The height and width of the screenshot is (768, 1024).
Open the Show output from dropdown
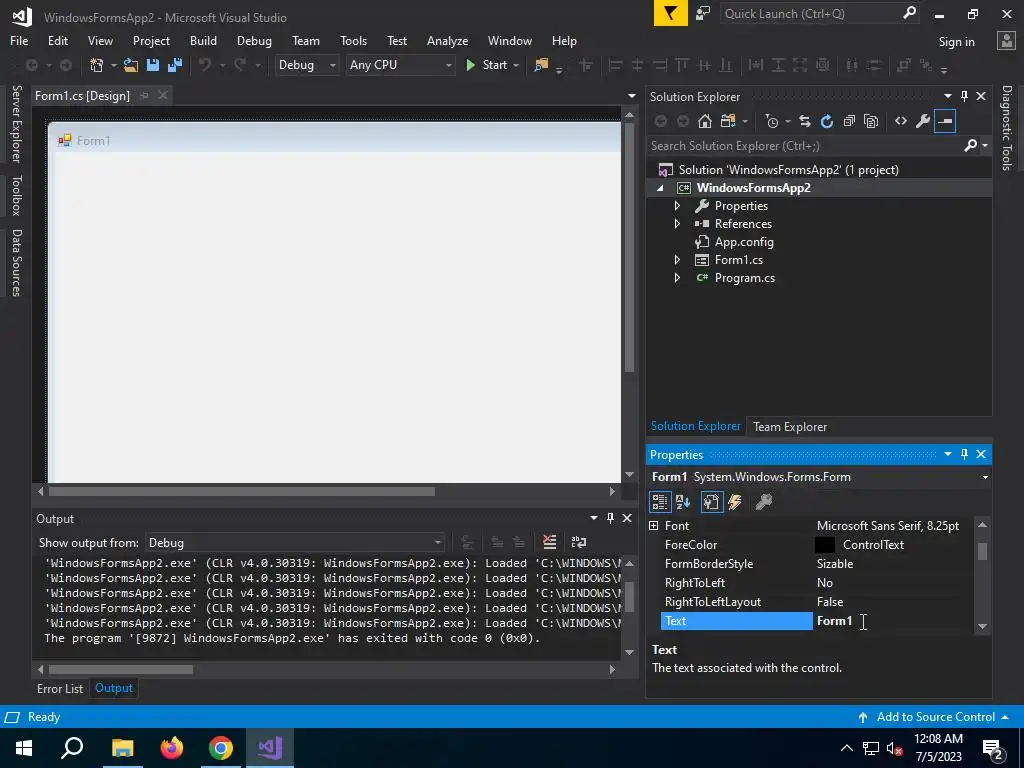tap(295, 543)
